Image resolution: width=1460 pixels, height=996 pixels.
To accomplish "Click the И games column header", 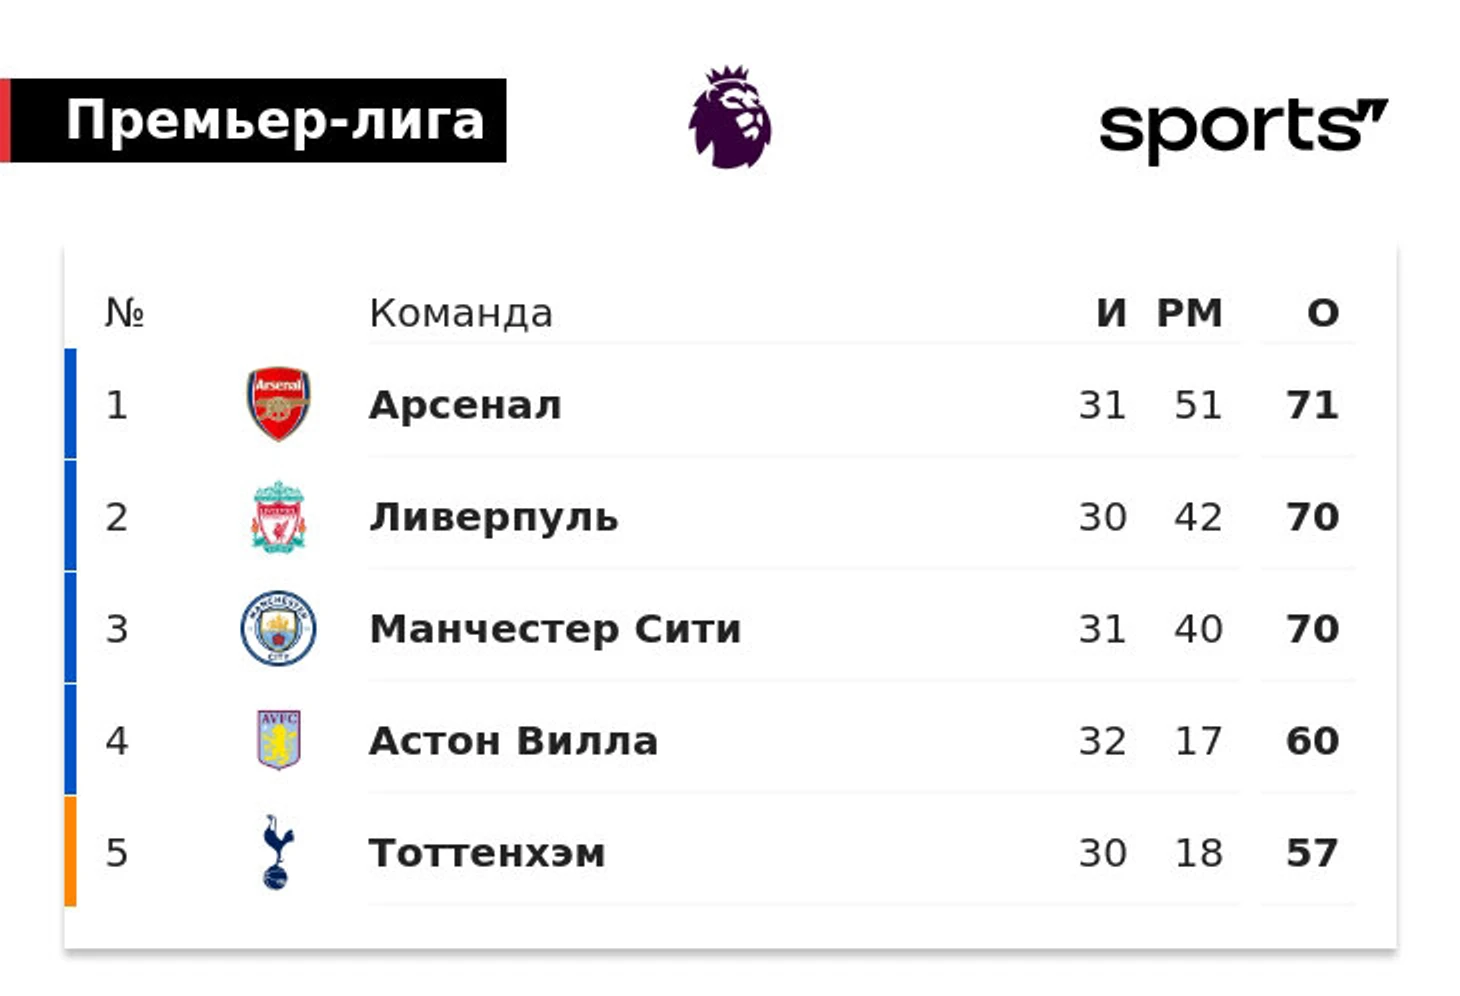I will [1111, 313].
